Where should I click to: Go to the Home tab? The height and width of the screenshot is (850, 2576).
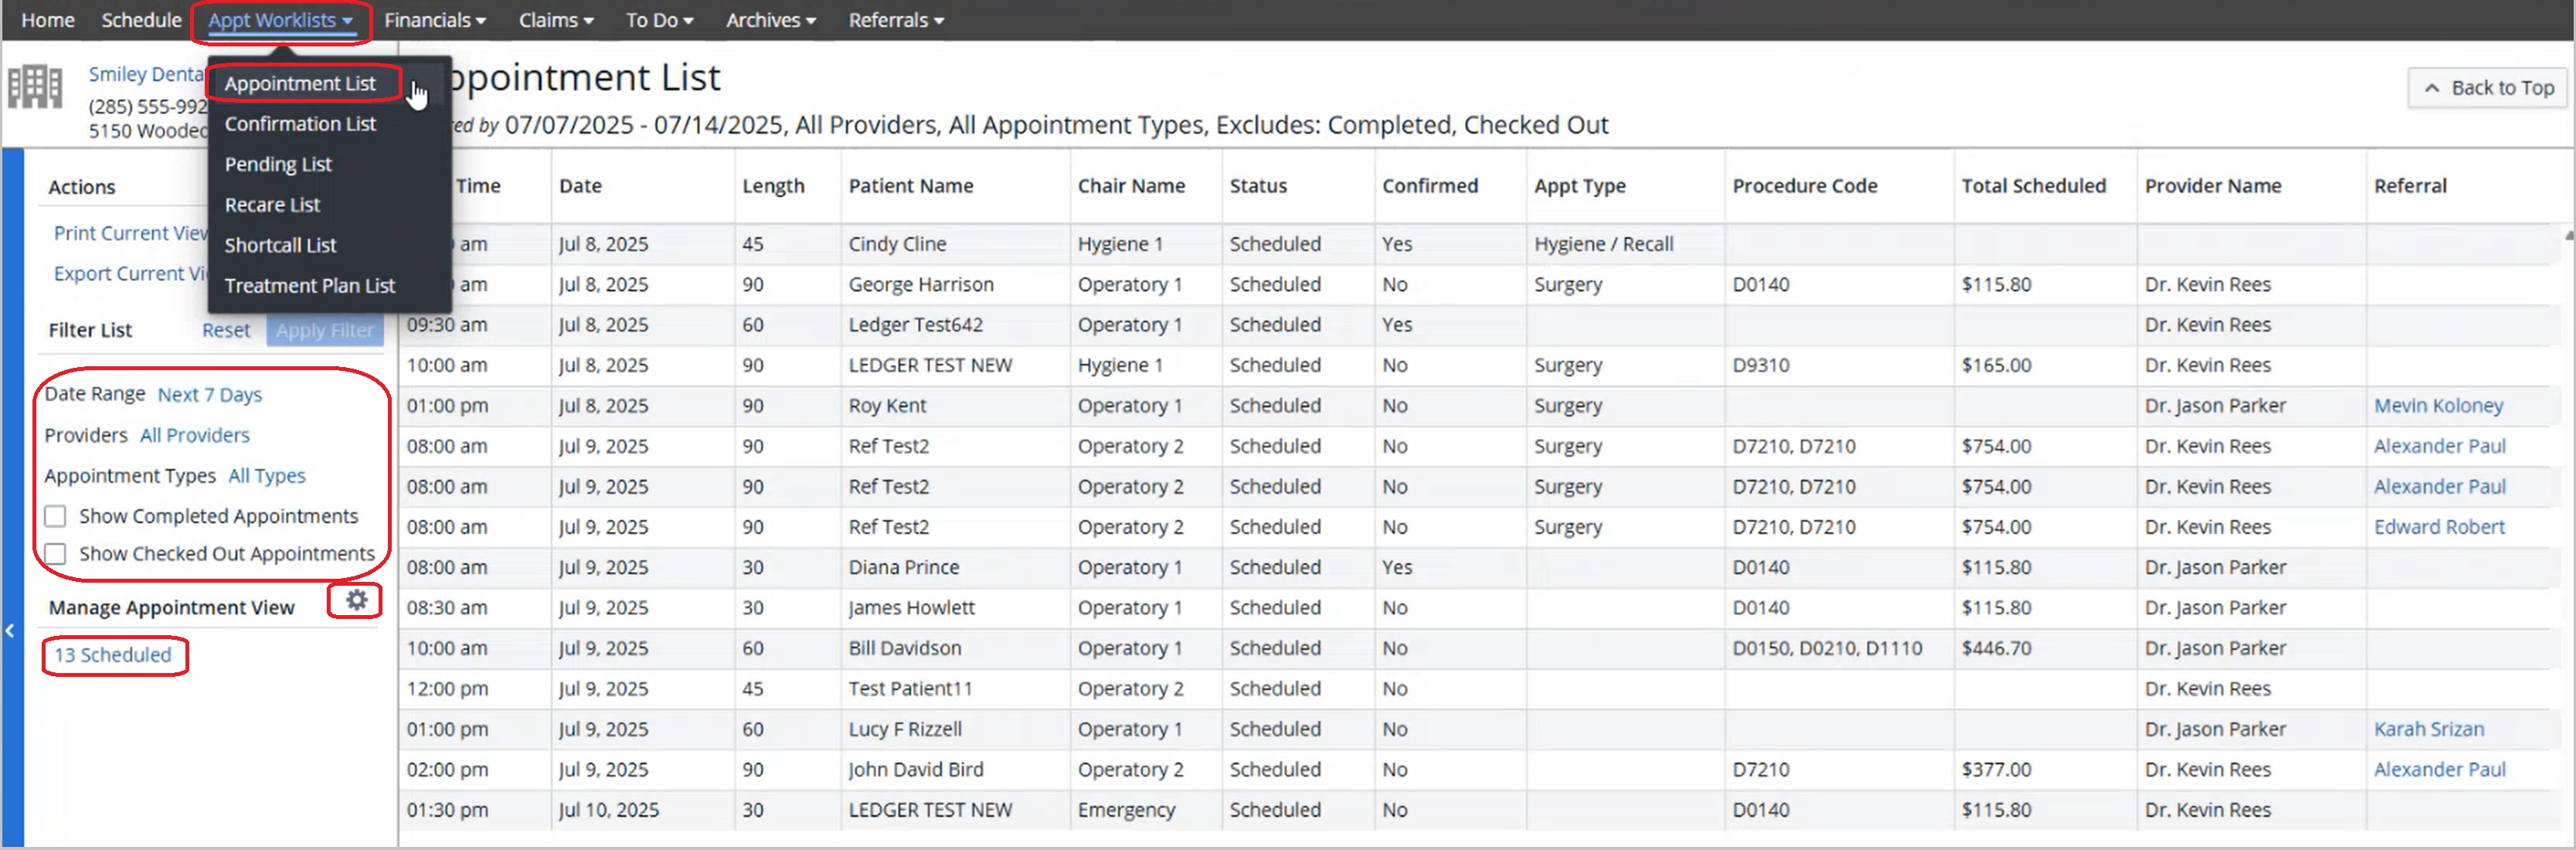pyautogui.click(x=48, y=20)
